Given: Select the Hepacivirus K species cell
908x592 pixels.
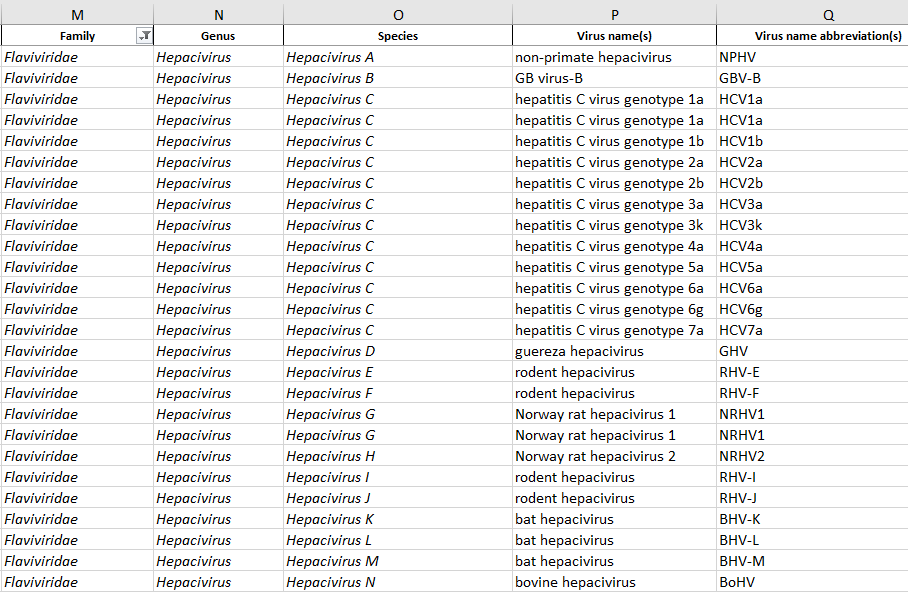Looking at the screenshot, I should tap(398, 519).
